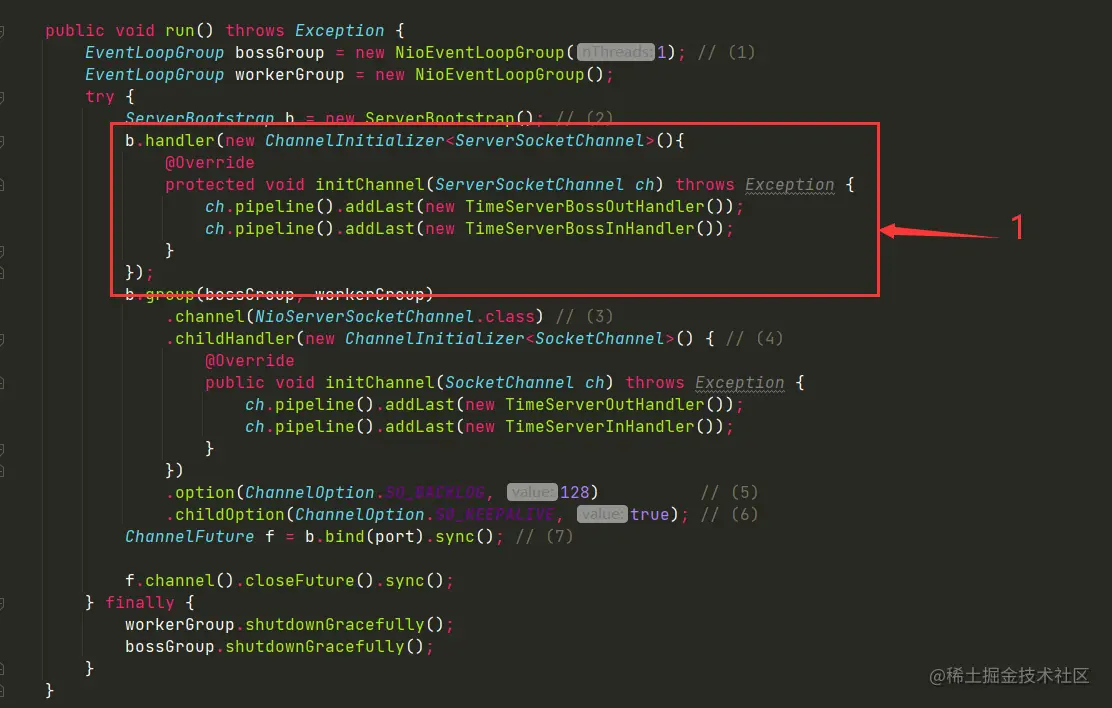Click the SO_BACKLOG option constant
Viewport: 1112px width, 708px height.
pyautogui.click(x=435, y=492)
